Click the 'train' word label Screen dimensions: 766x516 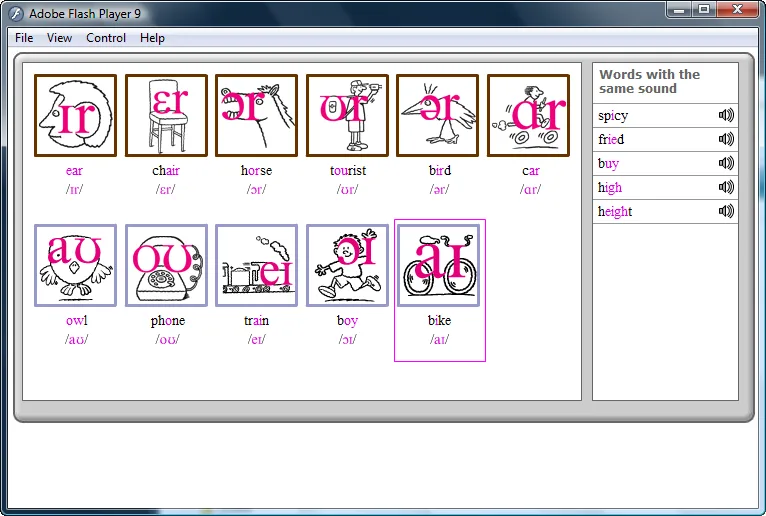pos(256,321)
